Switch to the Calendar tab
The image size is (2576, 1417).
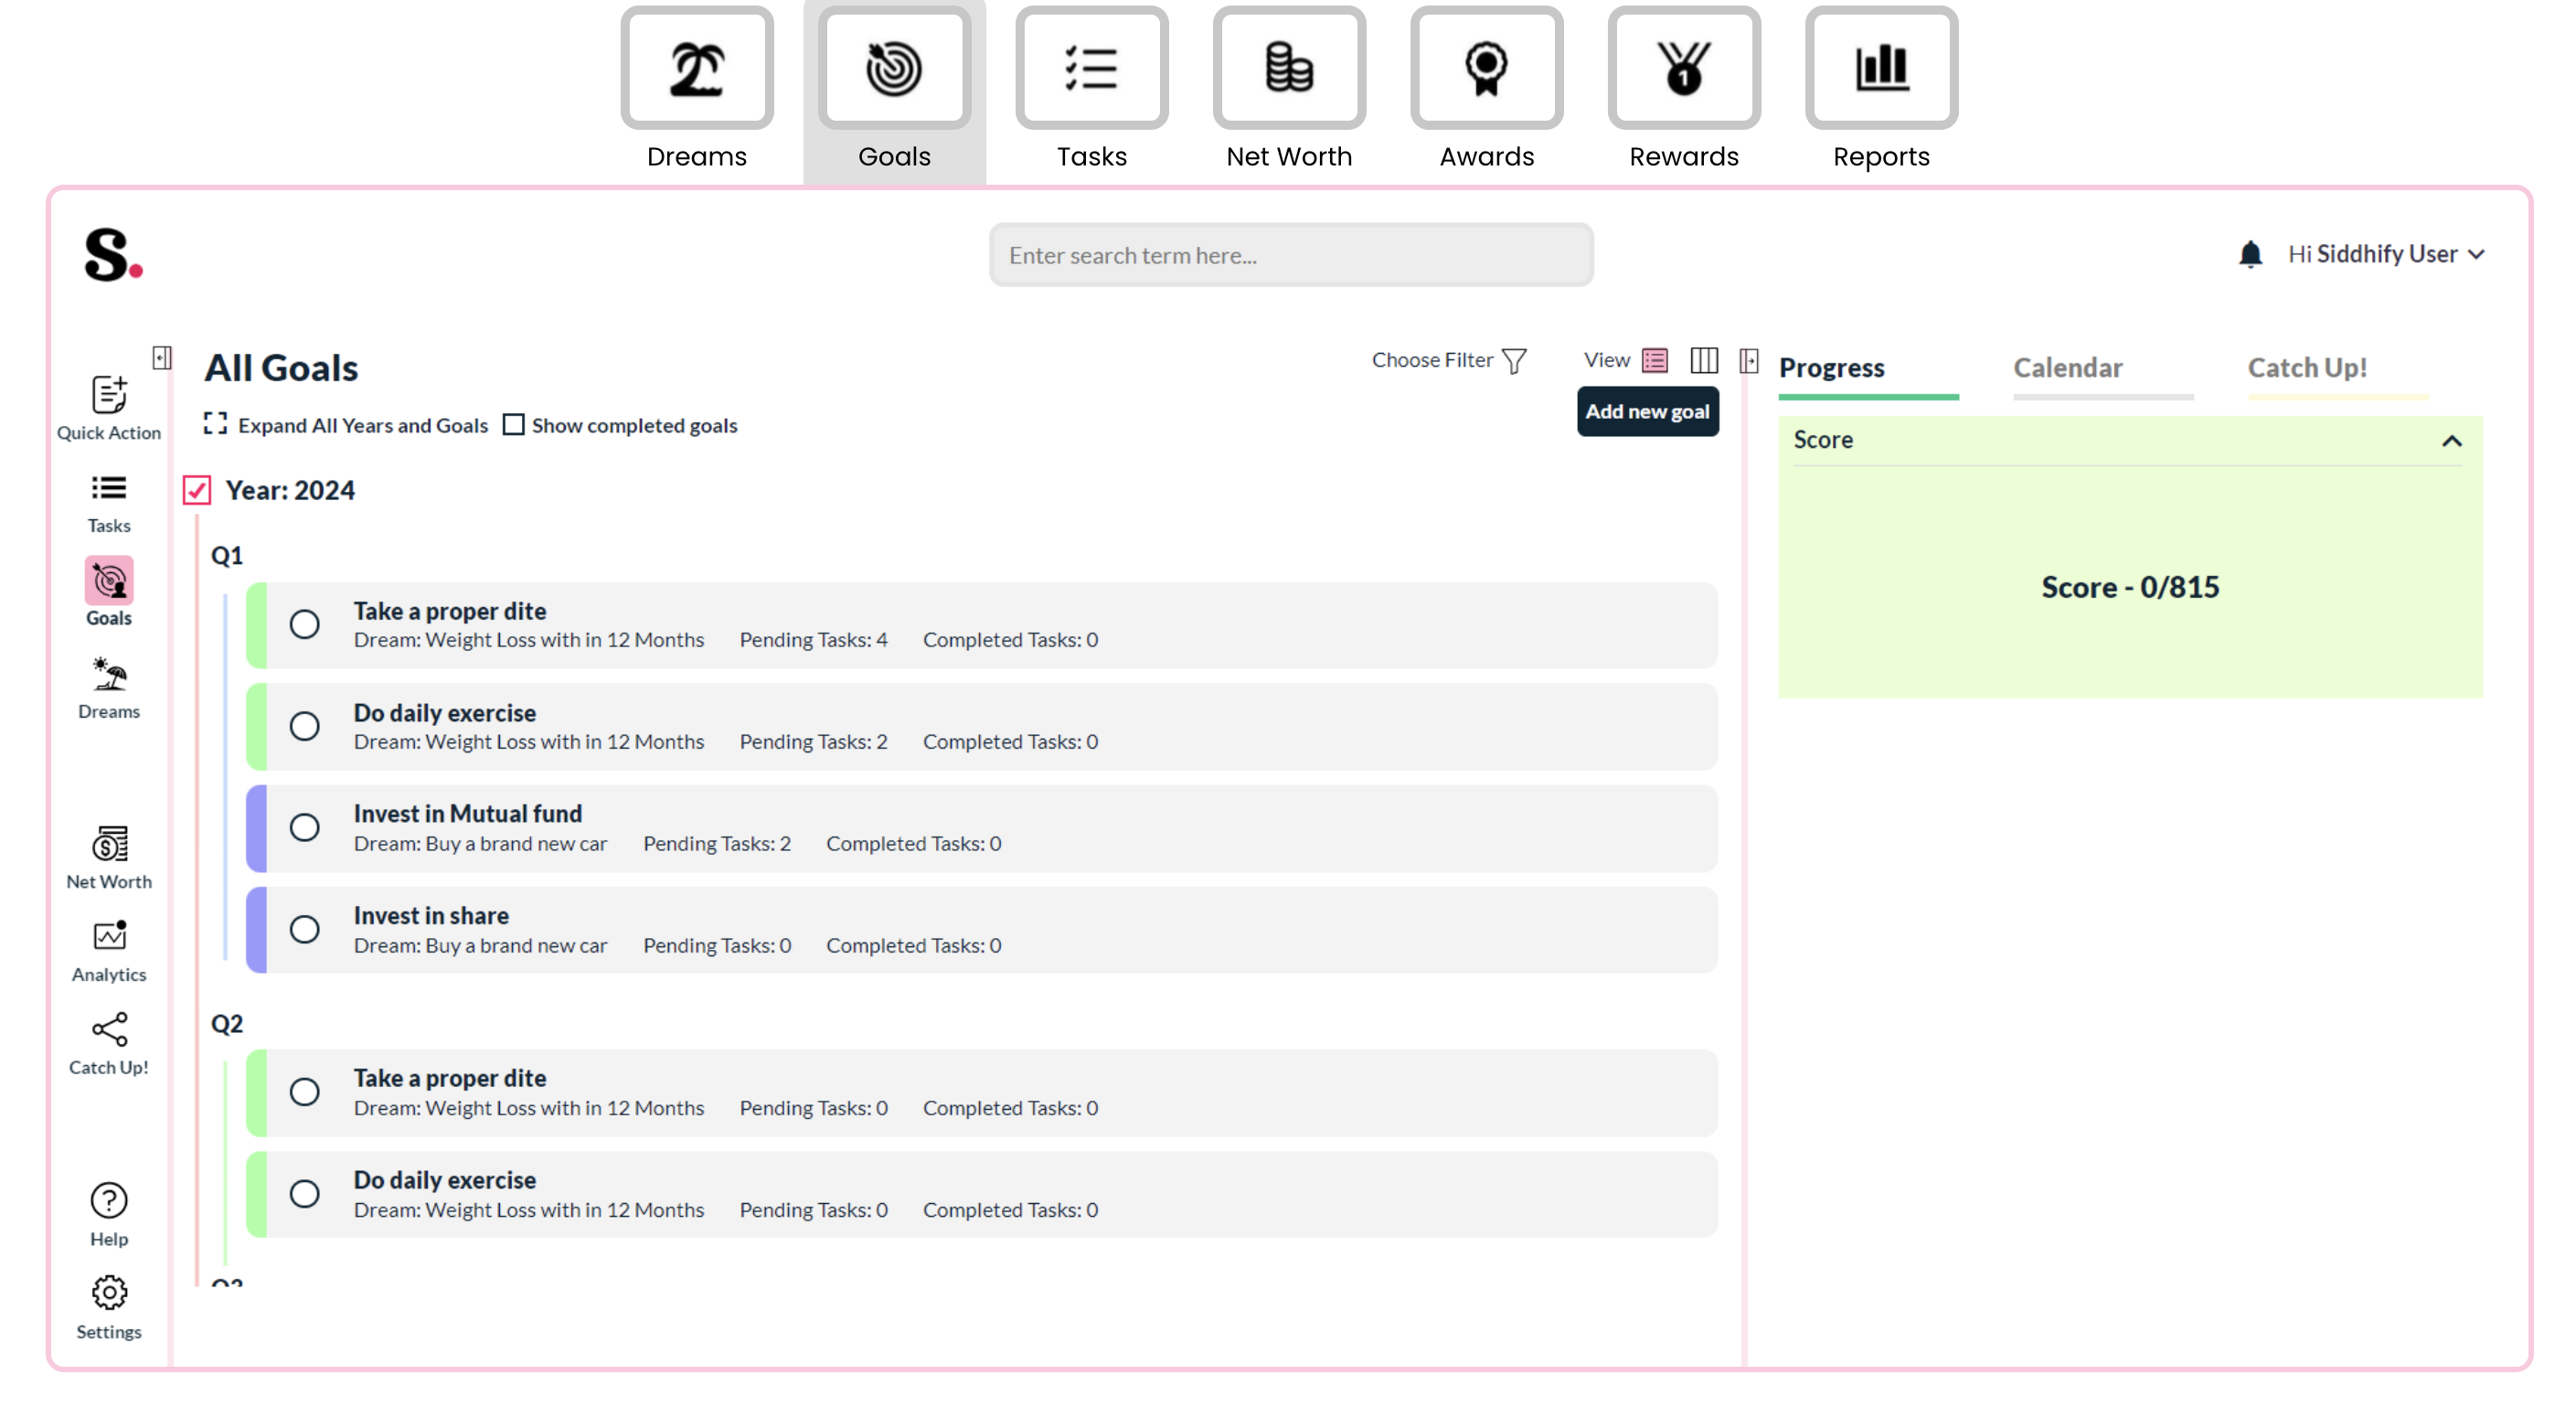(2067, 368)
